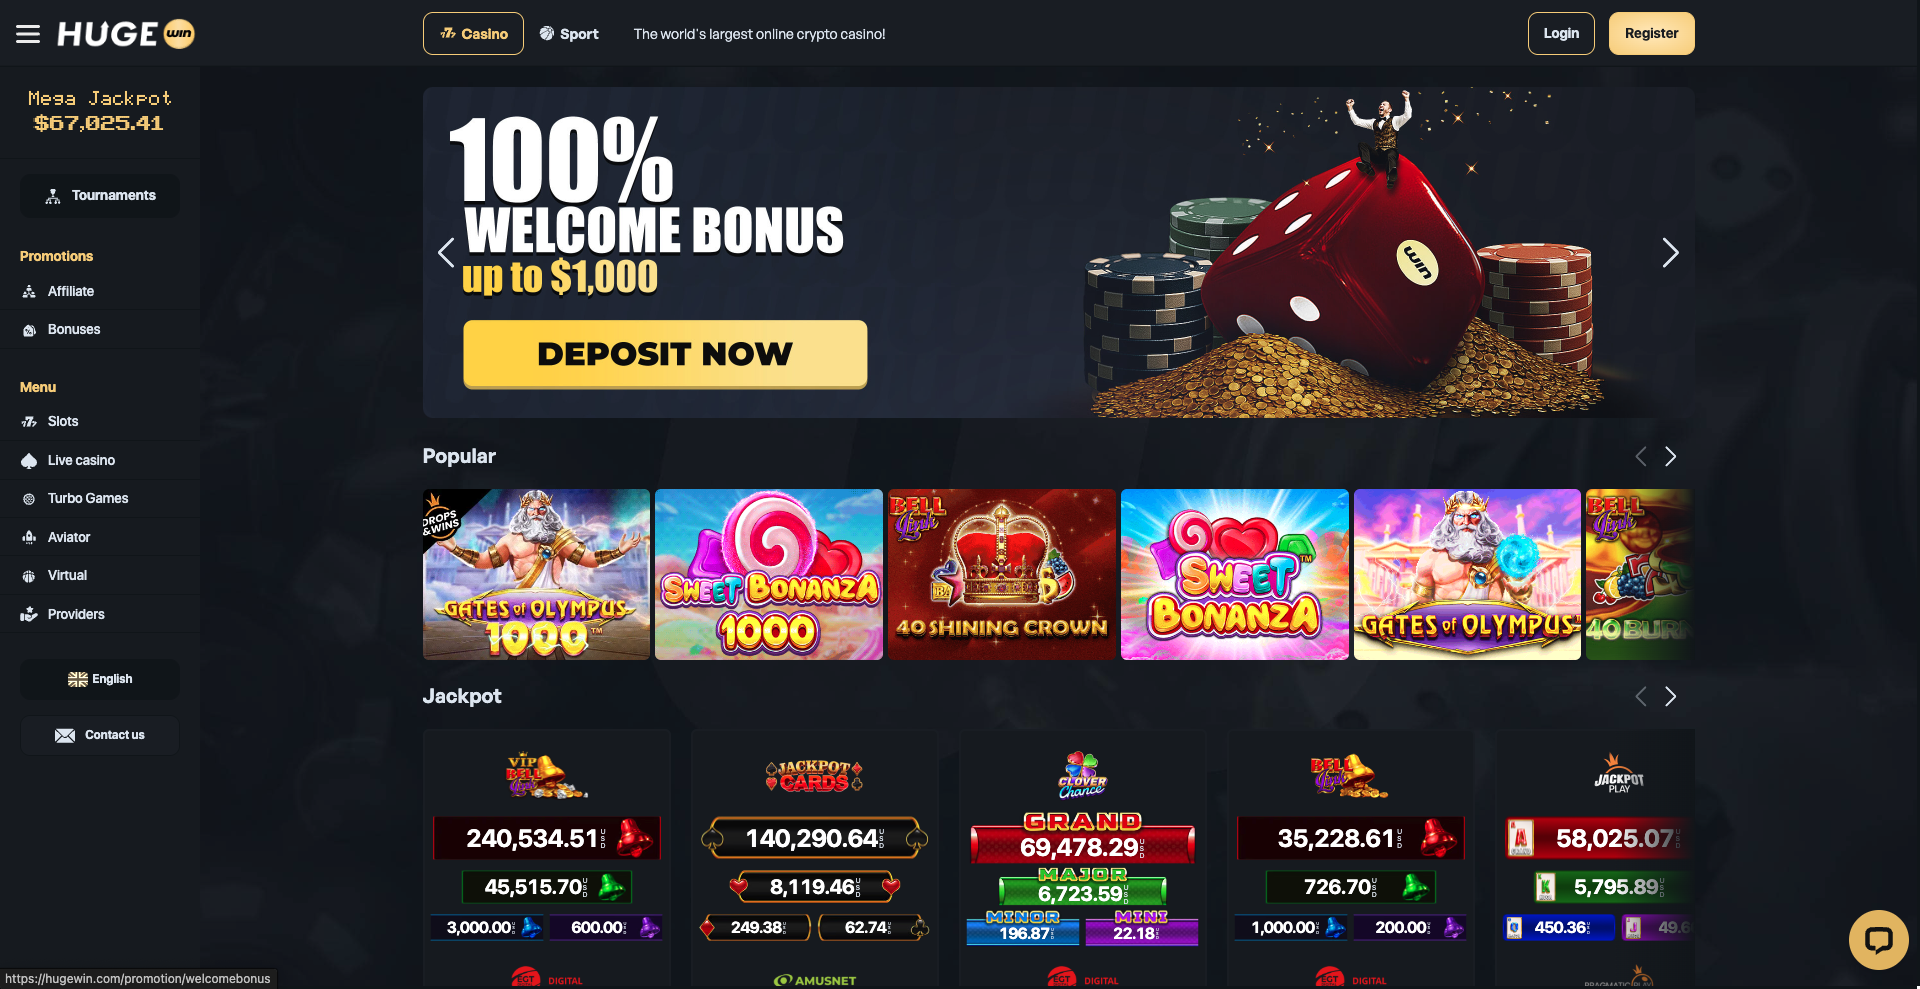1920x989 pixels.
Task: Go to previous banner slide arrow
Action: tap(447, 253)
